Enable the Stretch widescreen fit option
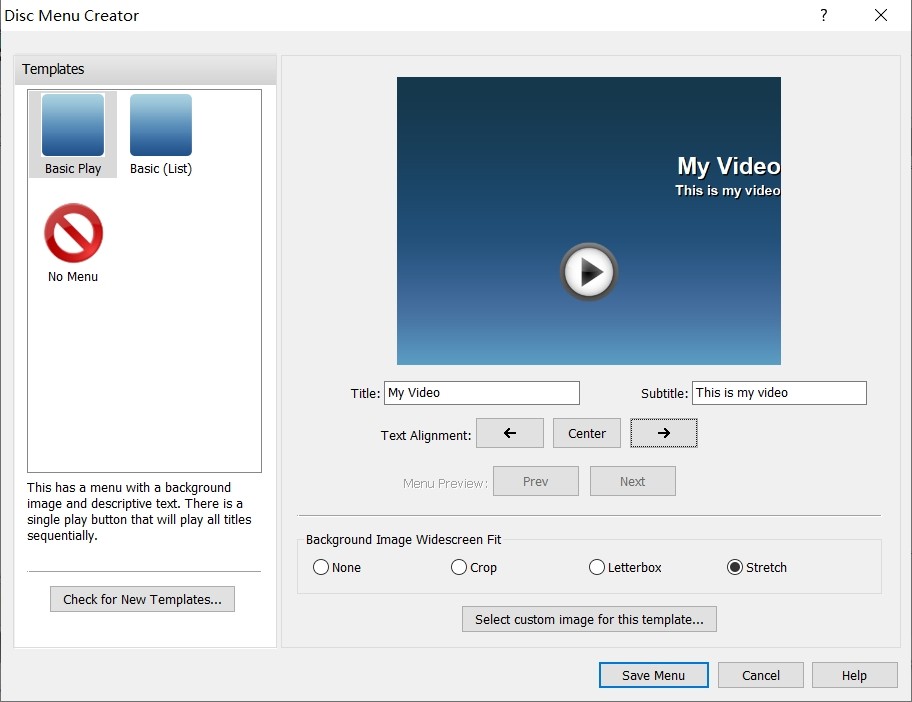The height and width of the screenshot is (702, 912). 735,567
